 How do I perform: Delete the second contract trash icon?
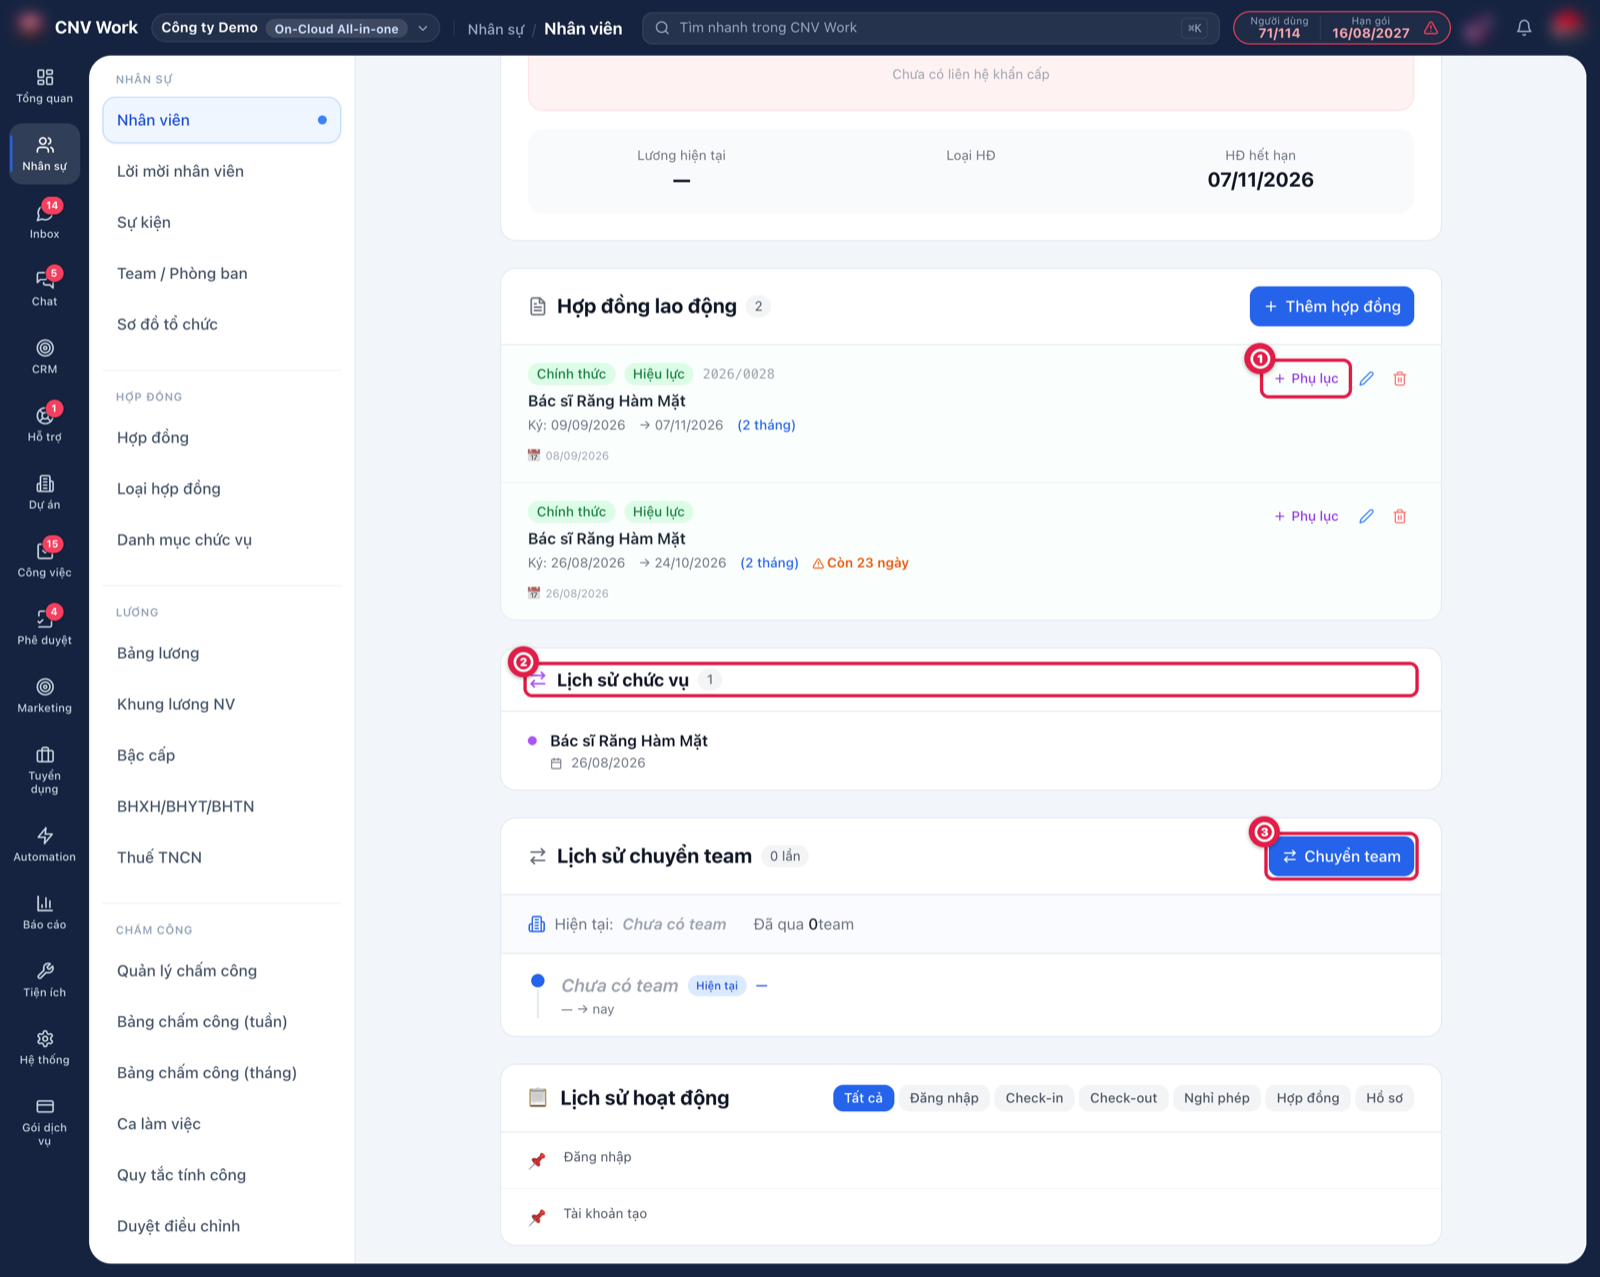point(1400,516)
